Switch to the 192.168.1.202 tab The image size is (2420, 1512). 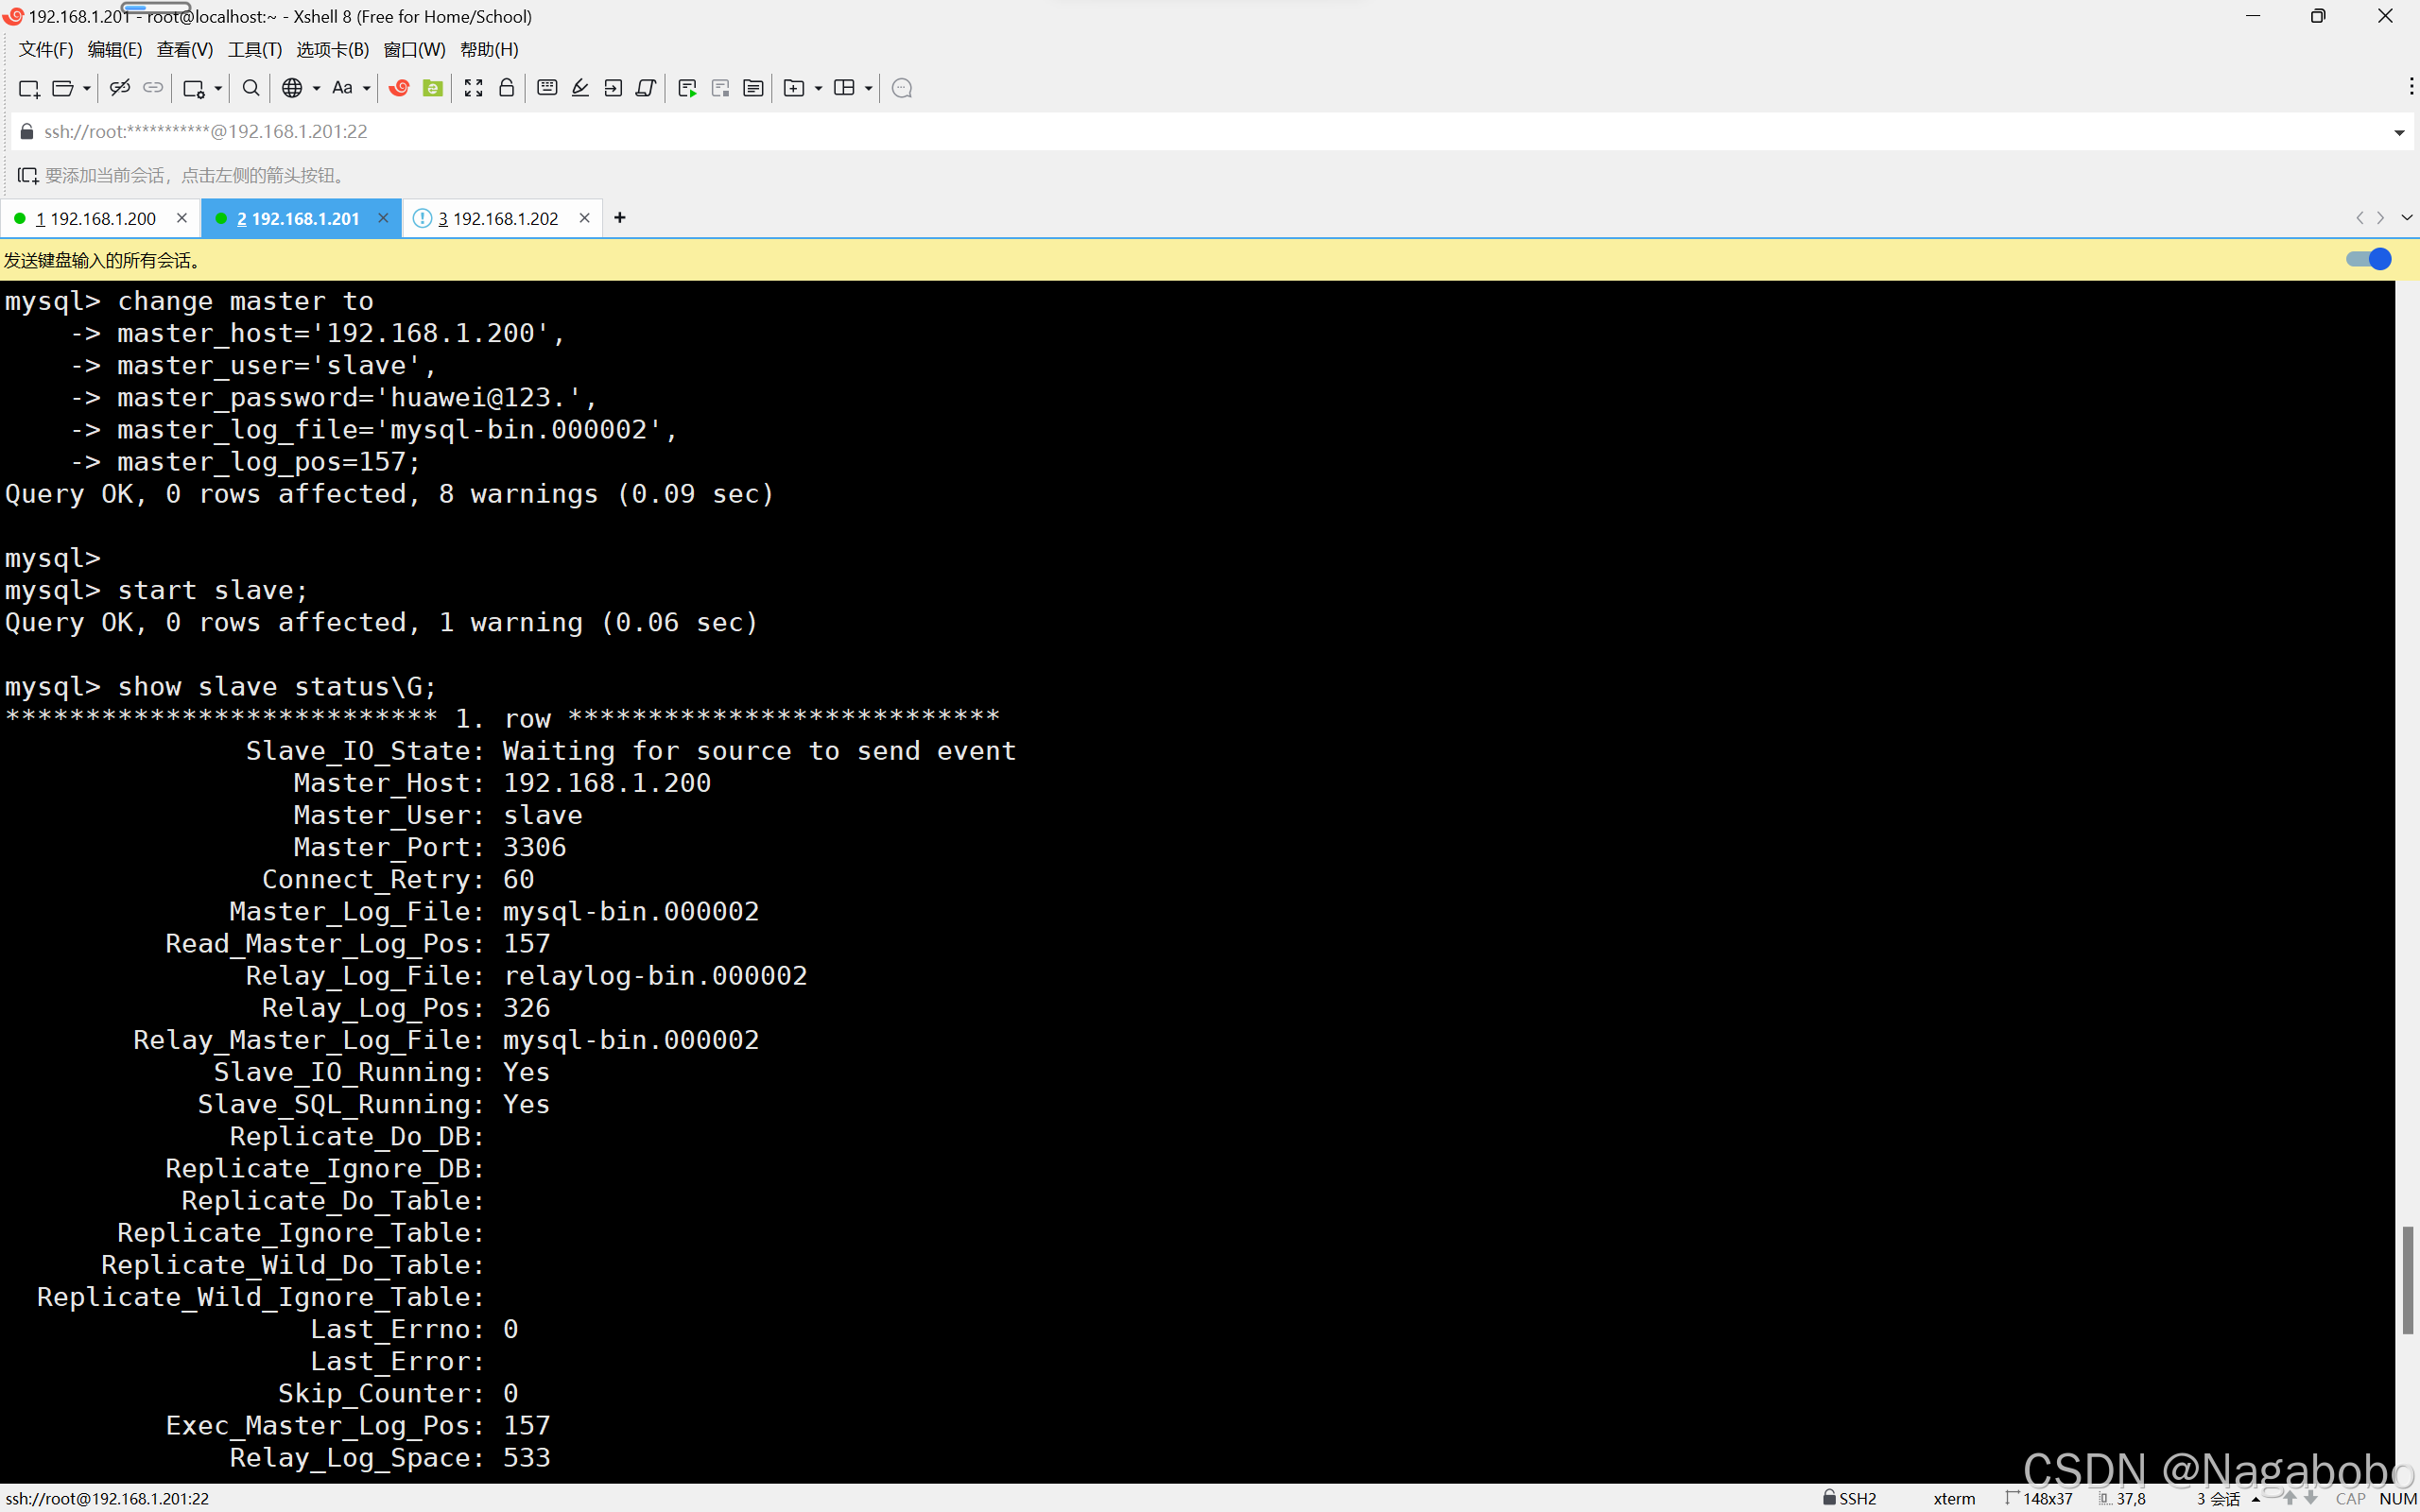click(503, 218)
